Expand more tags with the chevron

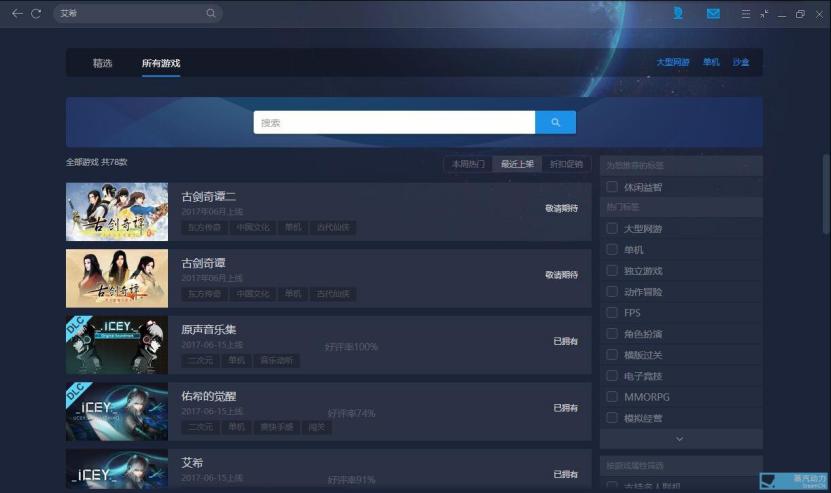pos(679,439)
